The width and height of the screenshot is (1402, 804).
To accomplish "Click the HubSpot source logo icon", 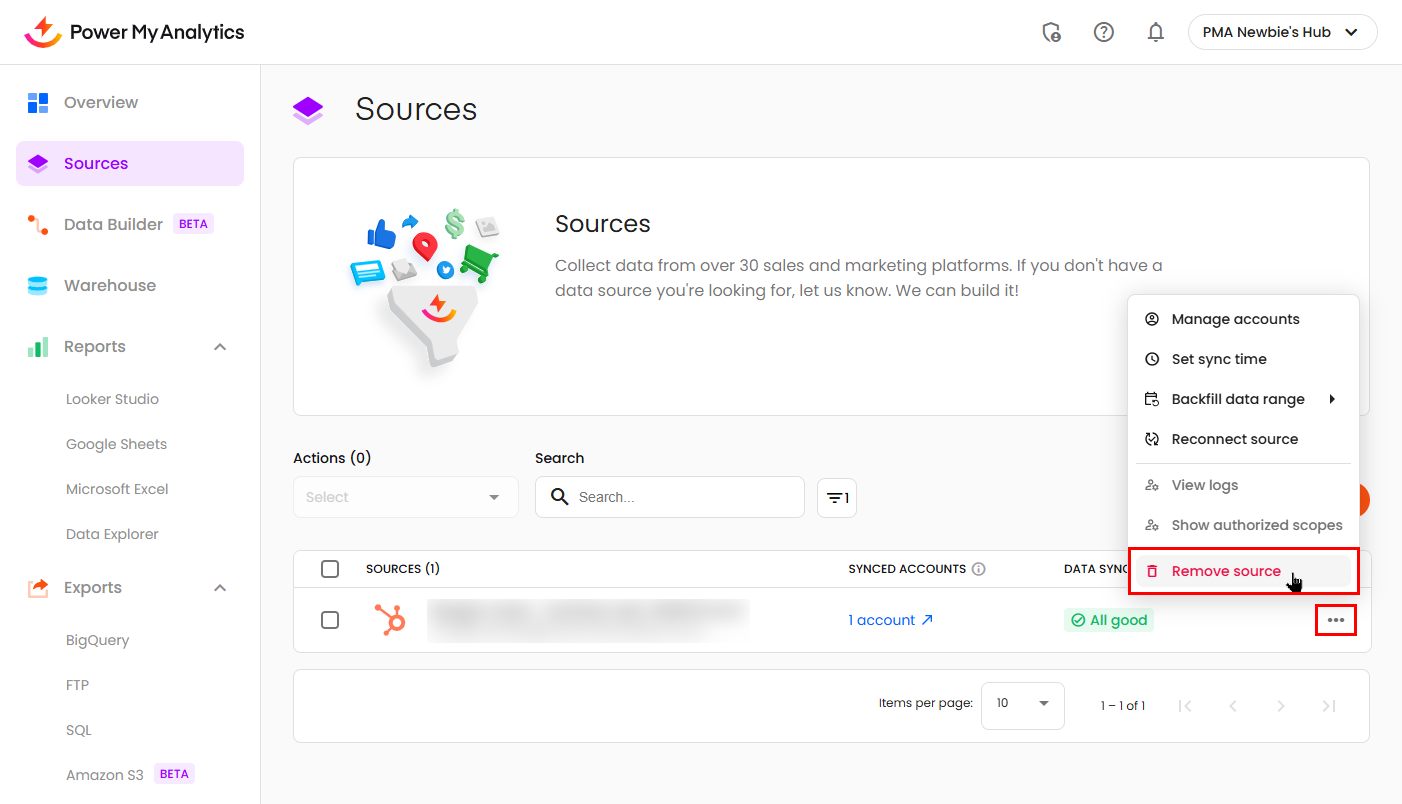I will [x=389, y=620].
